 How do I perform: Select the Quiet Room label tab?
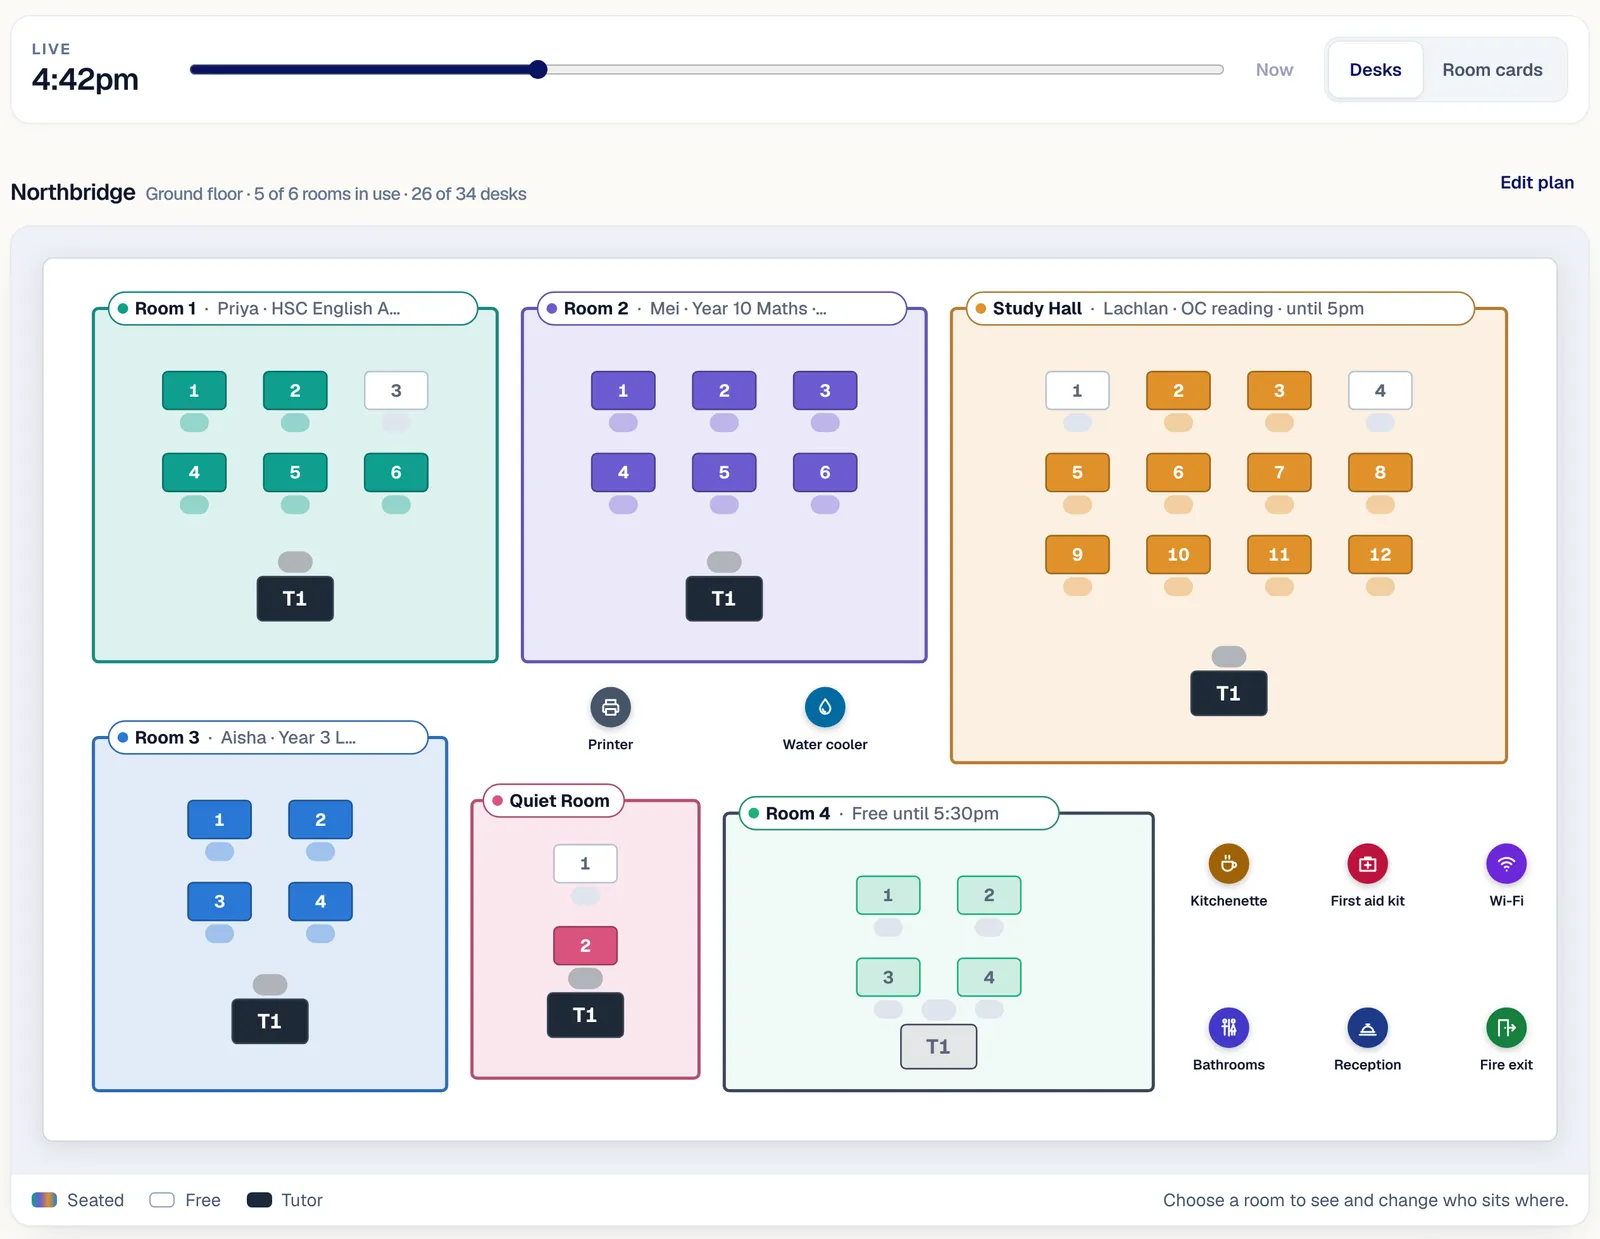553,801
